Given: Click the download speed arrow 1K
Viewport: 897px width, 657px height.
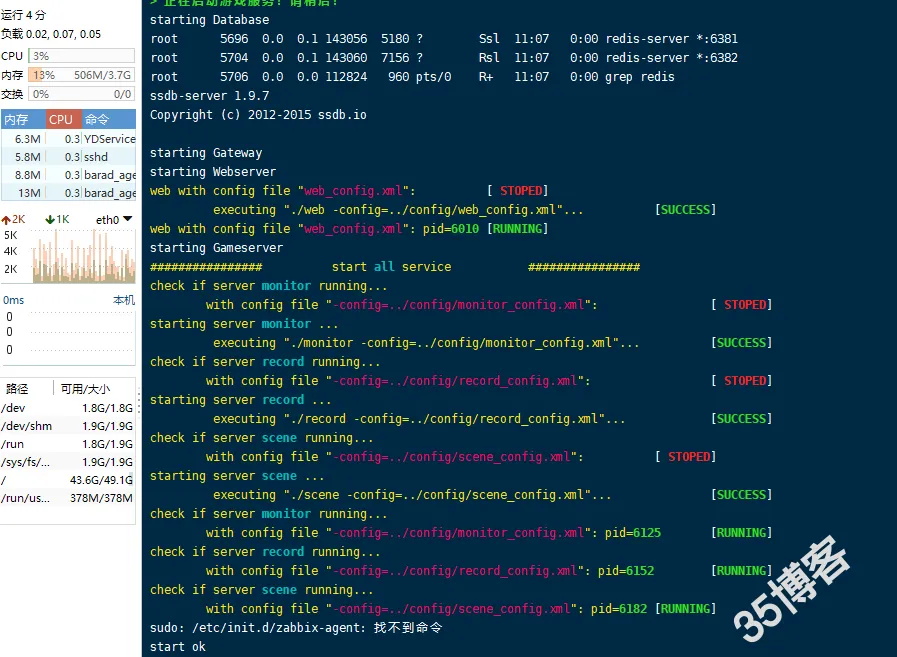Looking at the screenshot, I should point(57,219).
